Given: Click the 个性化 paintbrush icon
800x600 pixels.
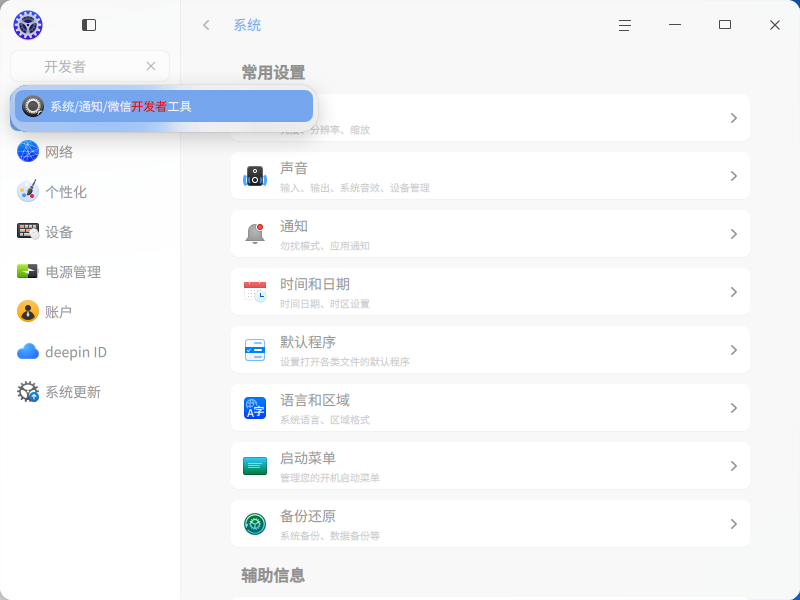Looking at the screenshot, I should [x=28, y=191].
